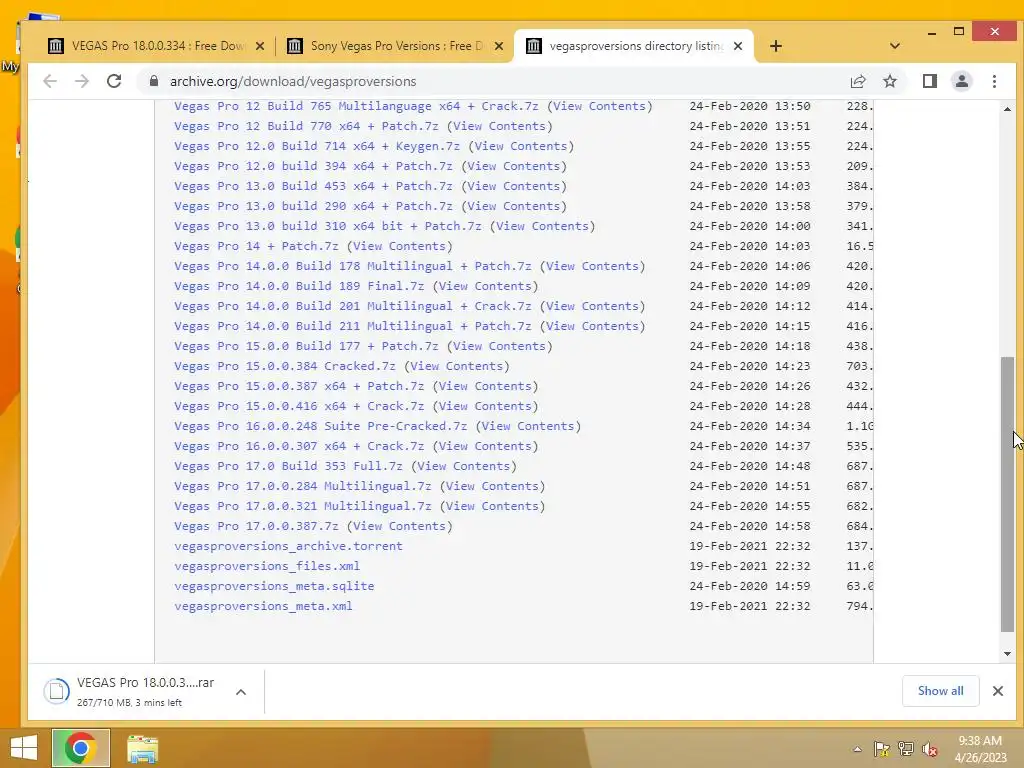The image size is (1024, 768).
Task: Open a new tab with plus button
Action: [775, 46]
